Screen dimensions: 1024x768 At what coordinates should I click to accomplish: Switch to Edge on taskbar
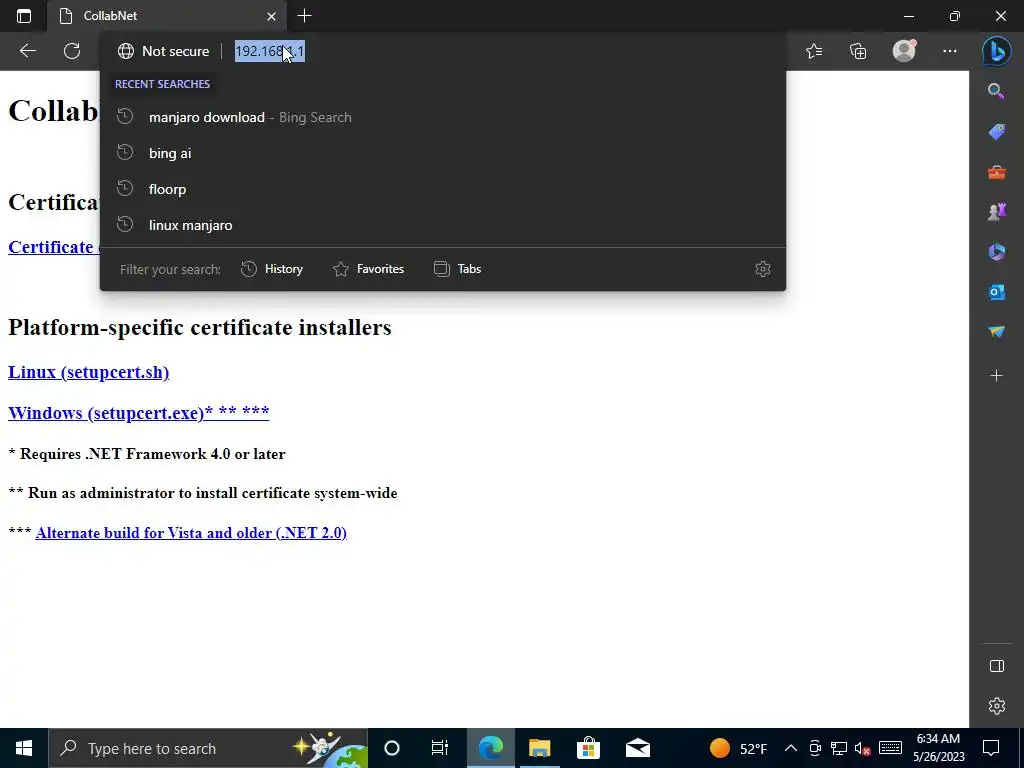pos(490,748)
